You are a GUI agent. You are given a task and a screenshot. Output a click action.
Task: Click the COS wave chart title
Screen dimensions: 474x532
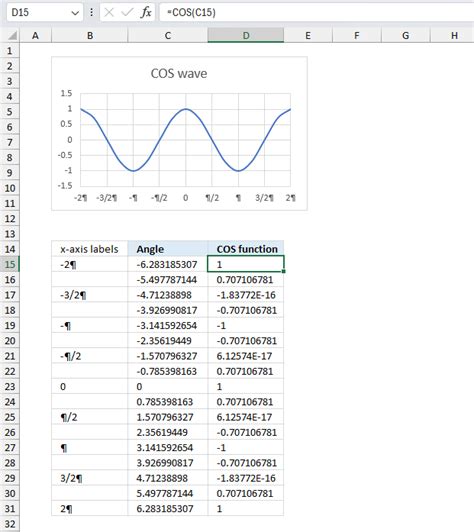[x=179, y=74]
